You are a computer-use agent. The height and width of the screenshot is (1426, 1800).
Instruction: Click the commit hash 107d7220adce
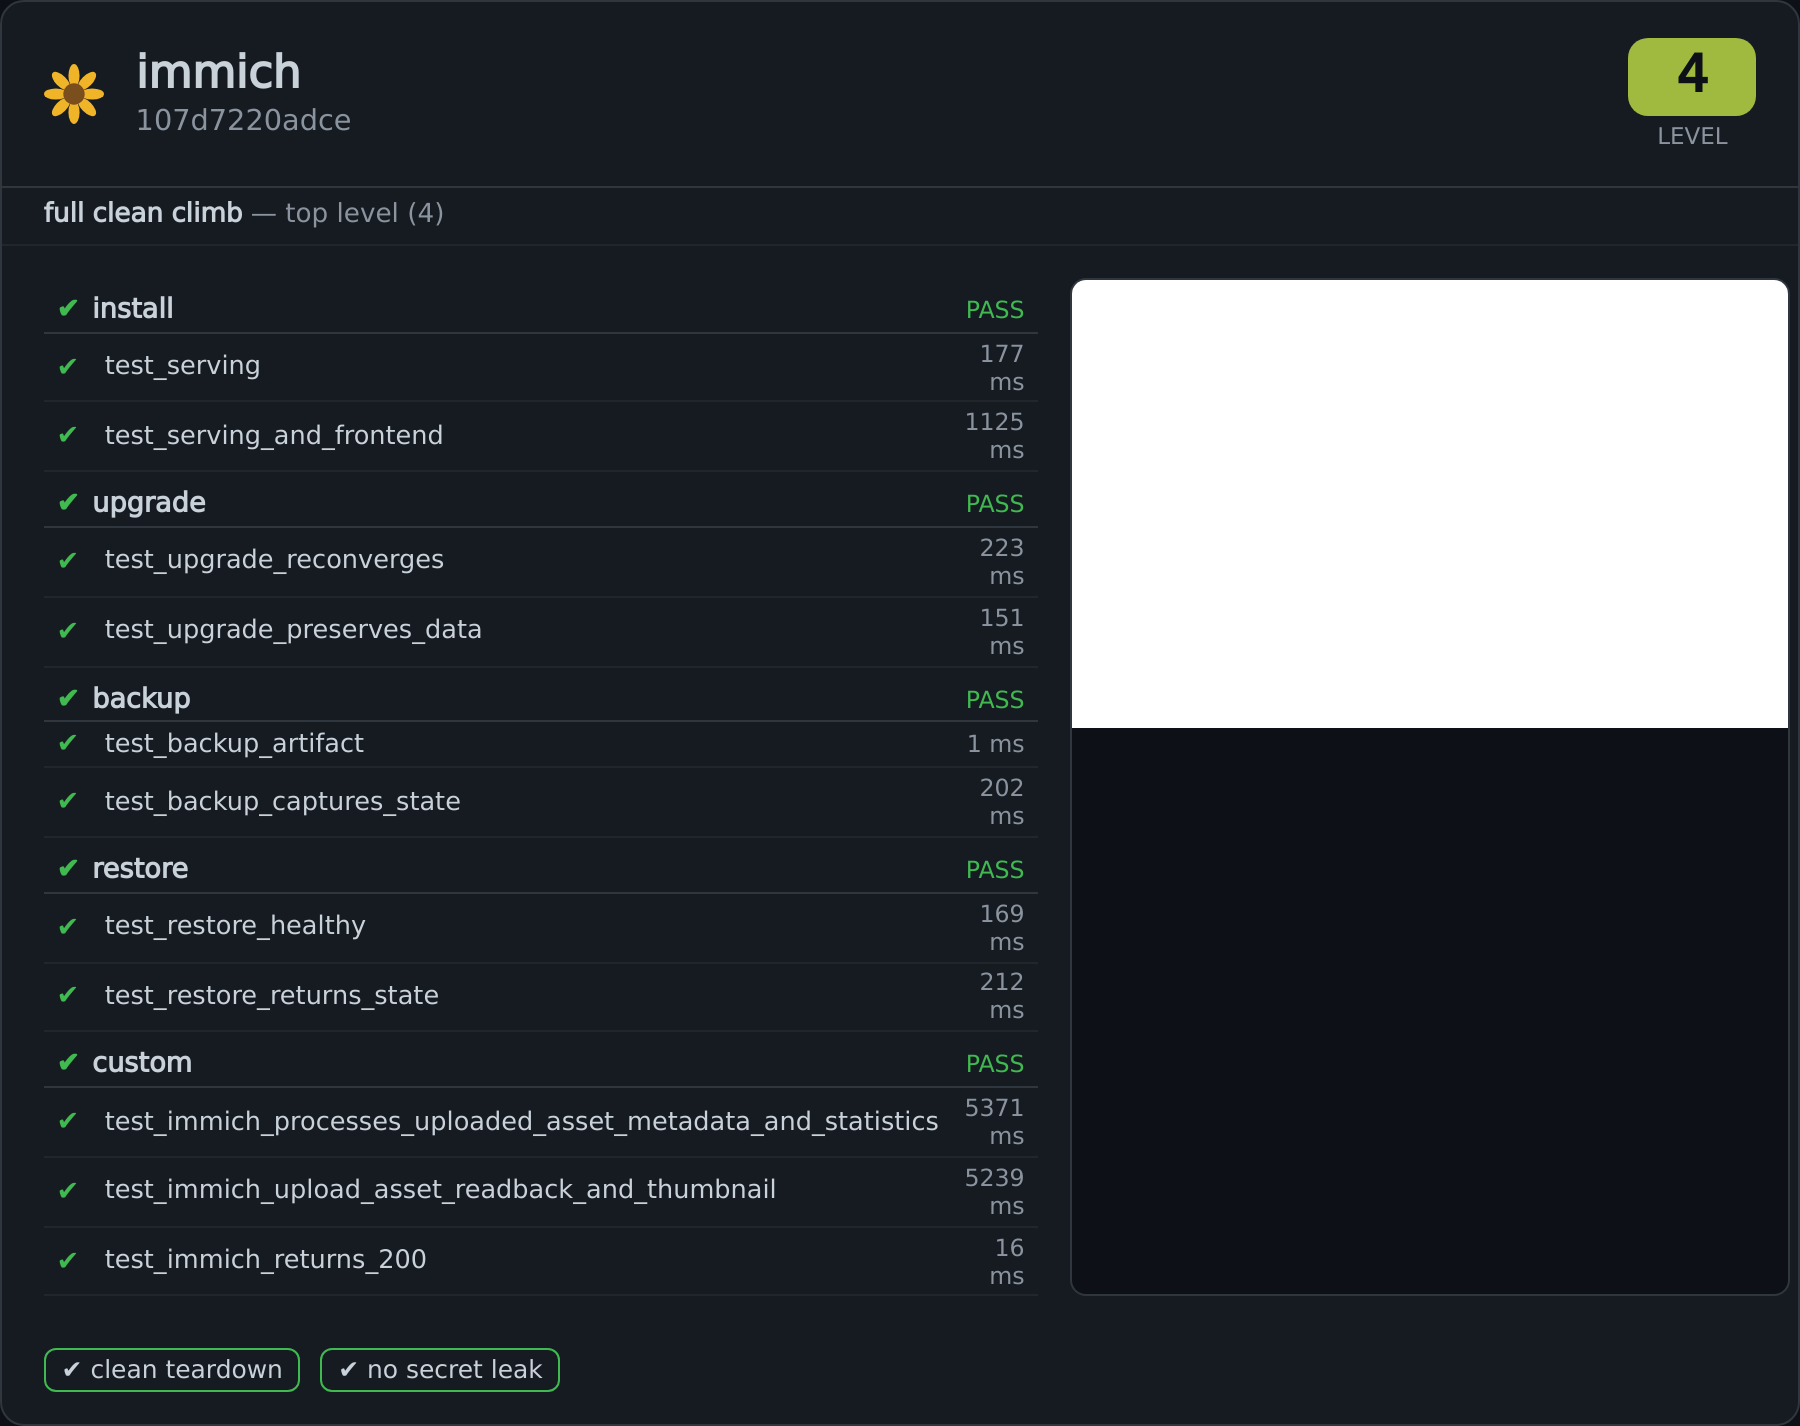click(243, 120)
